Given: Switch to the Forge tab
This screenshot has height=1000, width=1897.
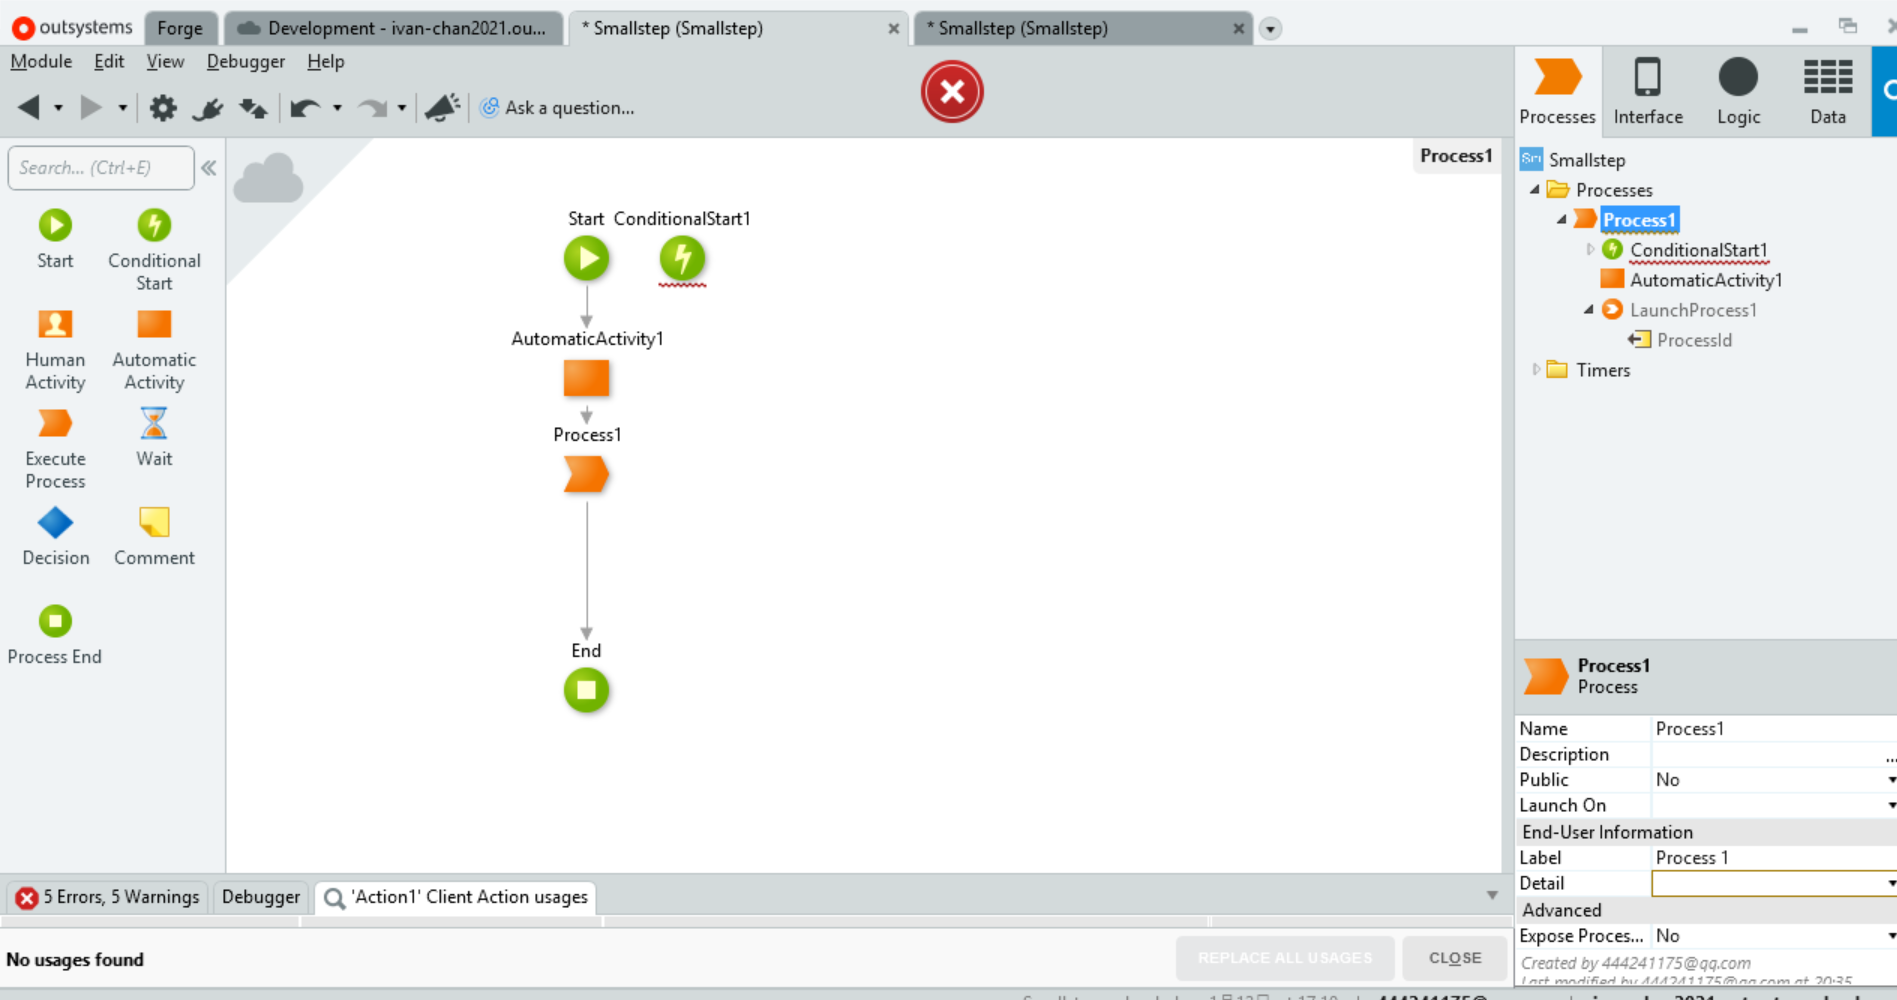Looking at the screenshot, I should pos(180,28).
